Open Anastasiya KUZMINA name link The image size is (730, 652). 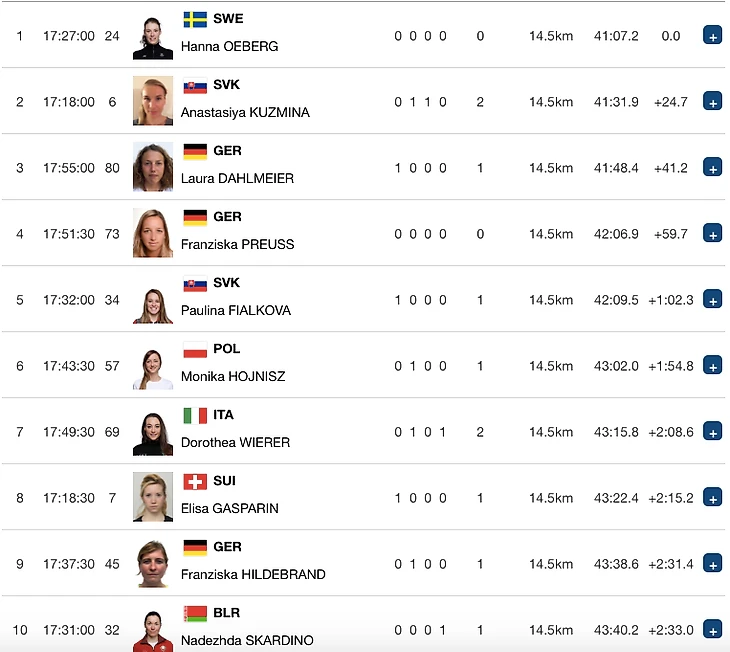245,112
